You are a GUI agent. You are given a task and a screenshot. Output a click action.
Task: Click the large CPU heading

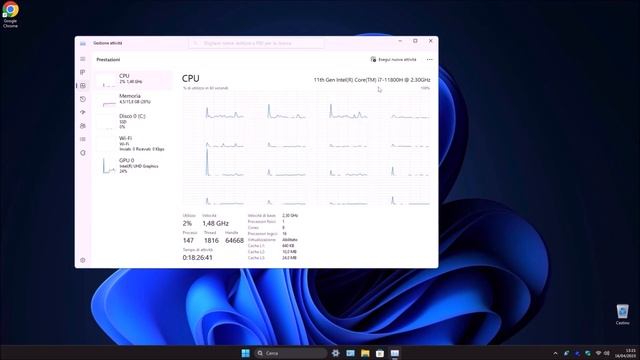click(x=191, y=78)
